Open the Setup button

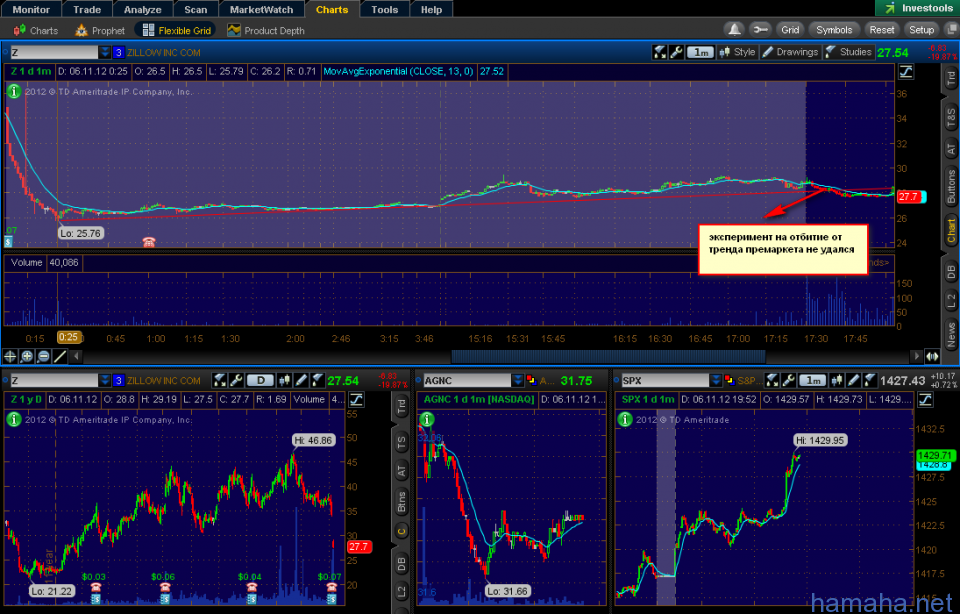[x=921, y=29]
